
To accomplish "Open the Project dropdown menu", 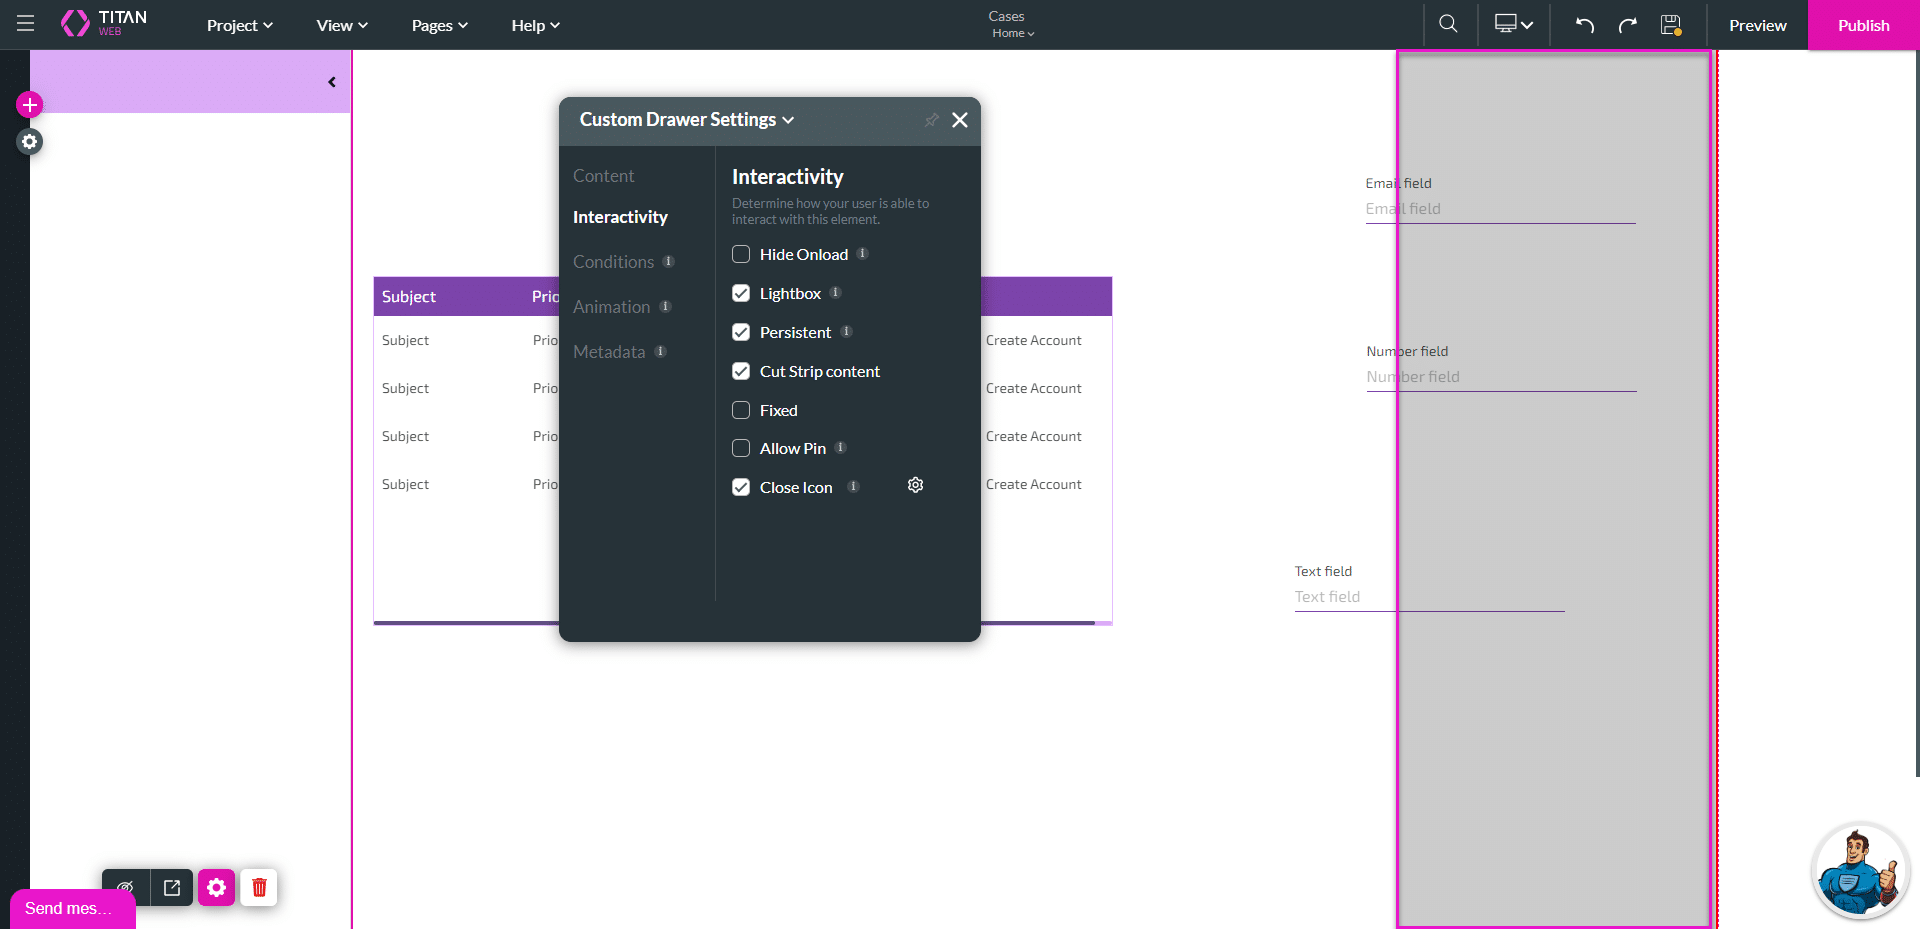I will [x=240, y=25].
